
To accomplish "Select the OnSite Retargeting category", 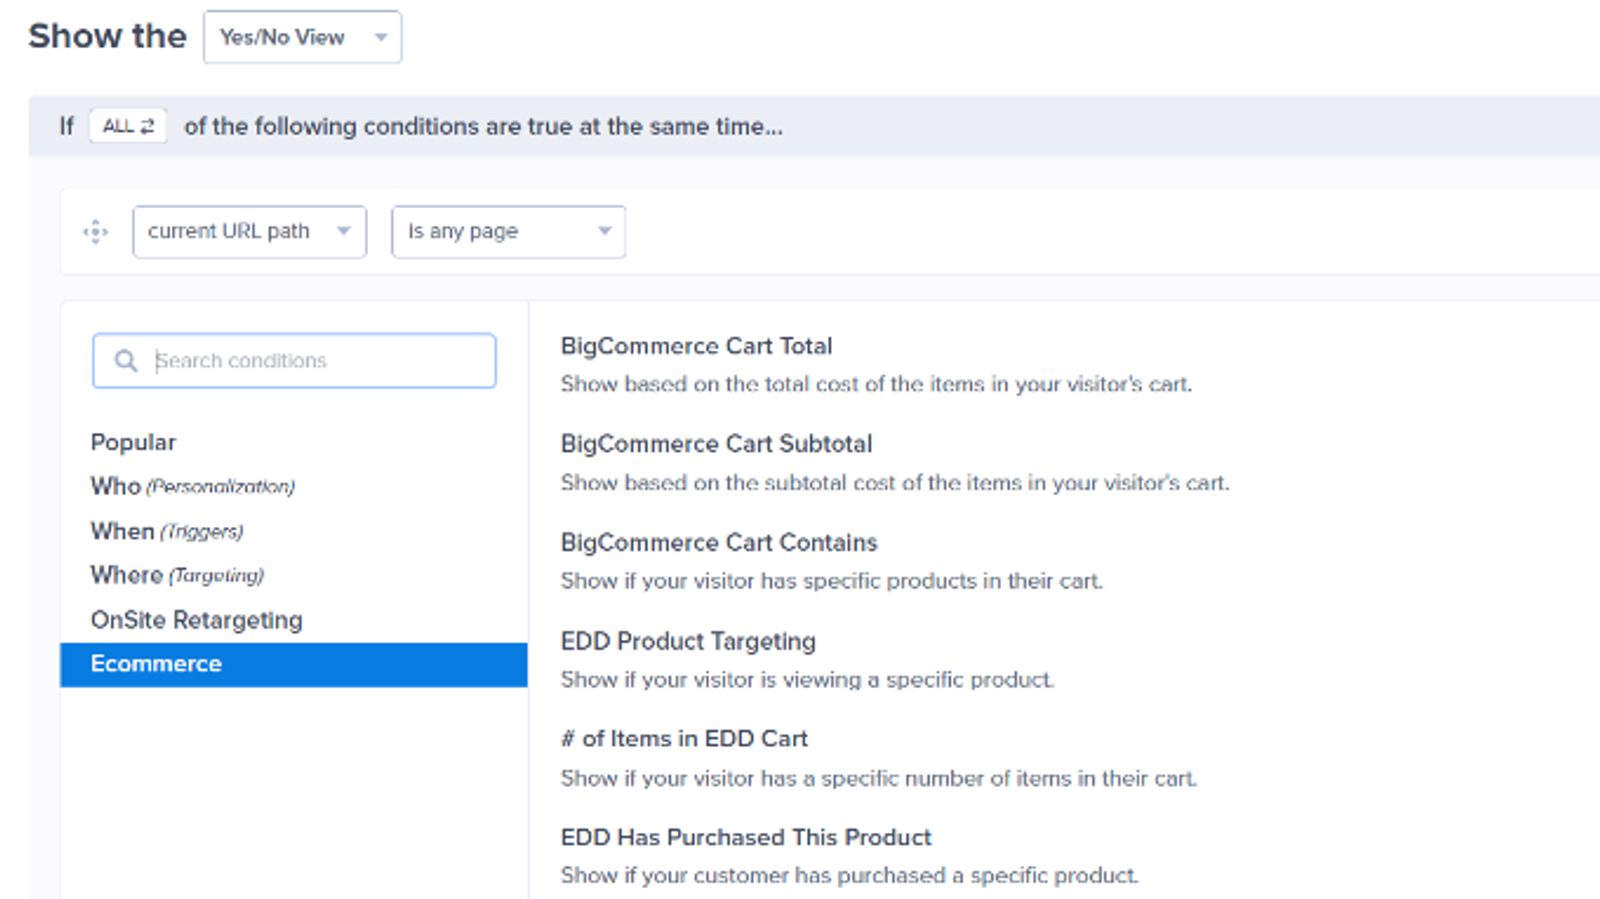I will 196,620.
